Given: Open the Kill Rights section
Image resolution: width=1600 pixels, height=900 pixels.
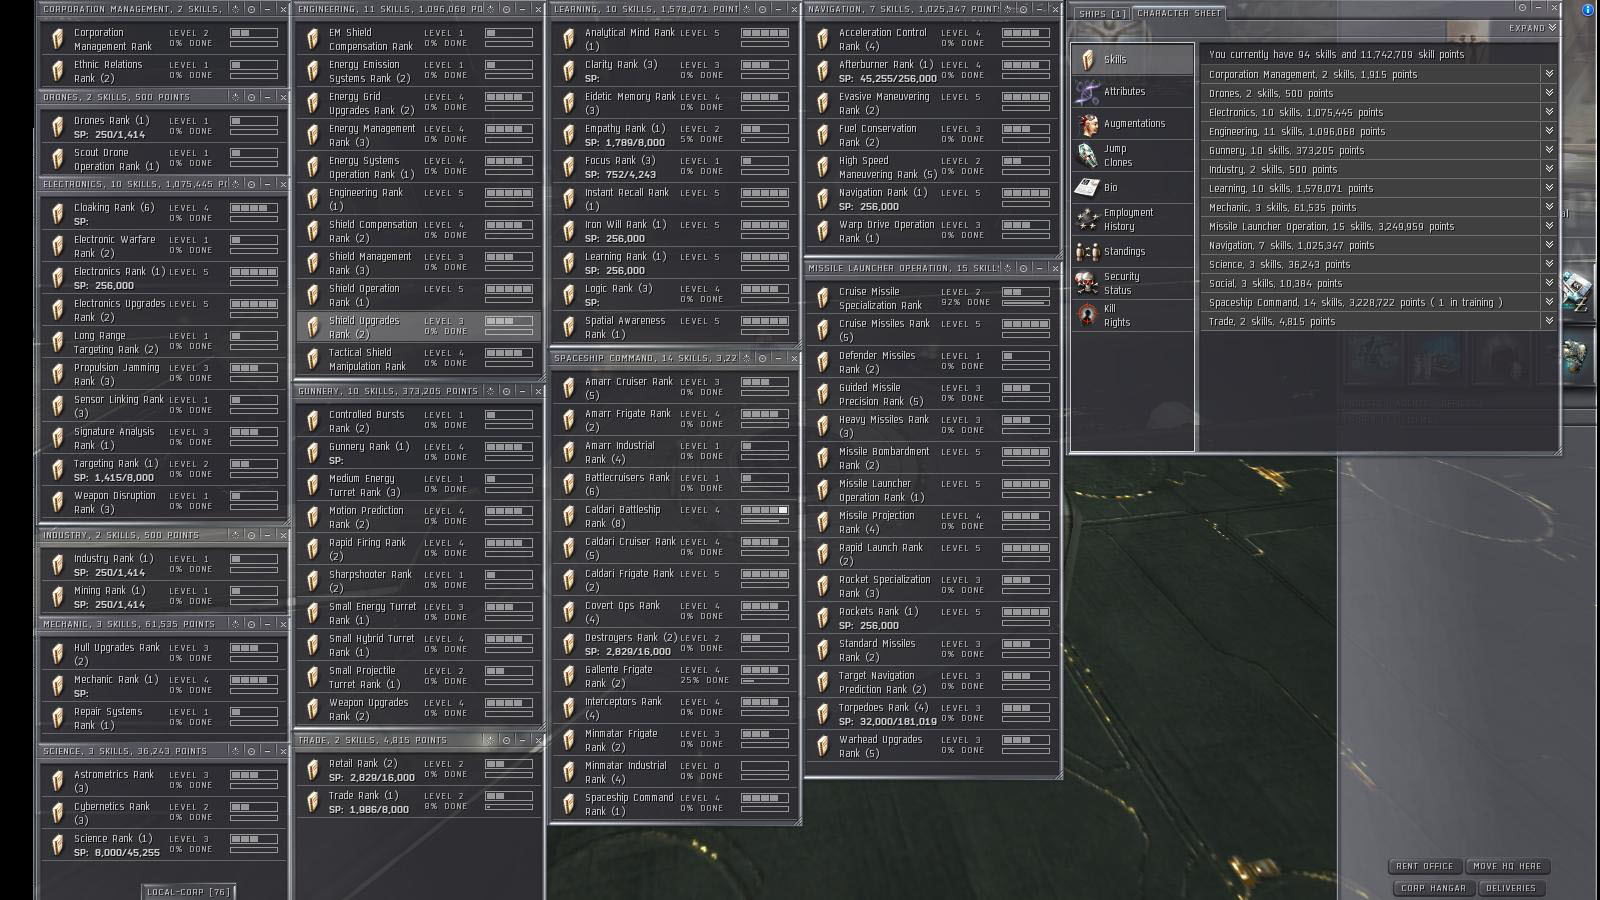Looking at the screenshot, I should [x=1133, y=316].
